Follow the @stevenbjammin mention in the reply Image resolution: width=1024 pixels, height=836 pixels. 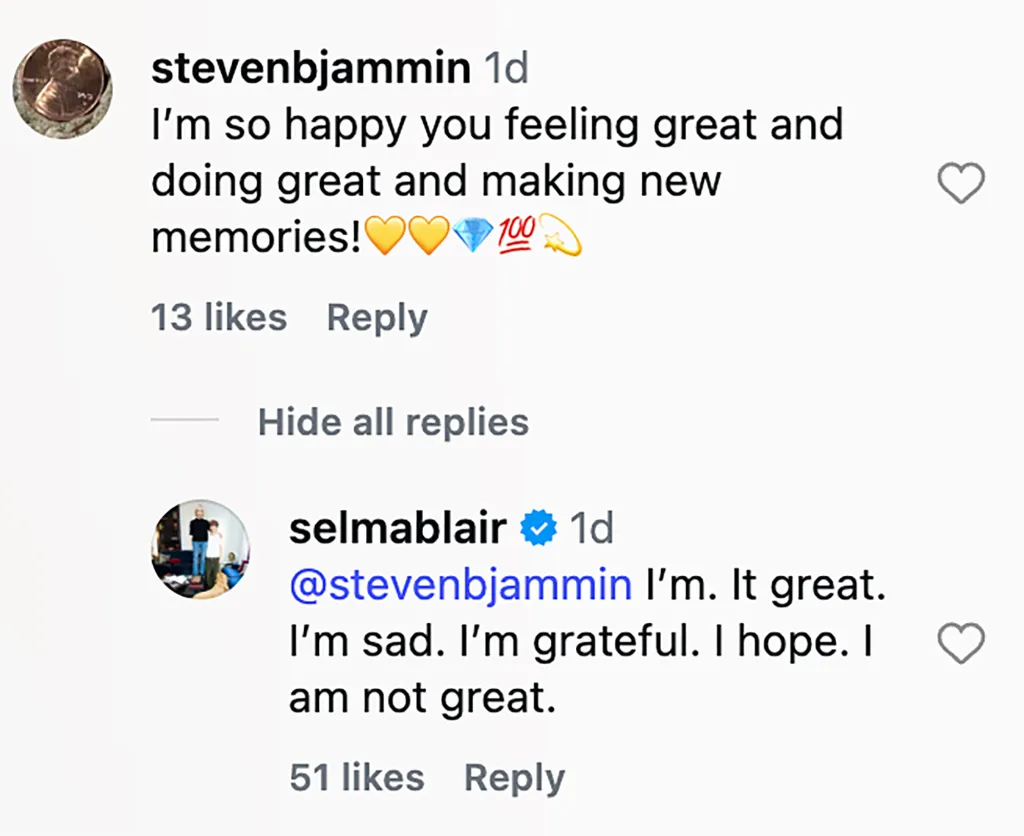point(460,585)
